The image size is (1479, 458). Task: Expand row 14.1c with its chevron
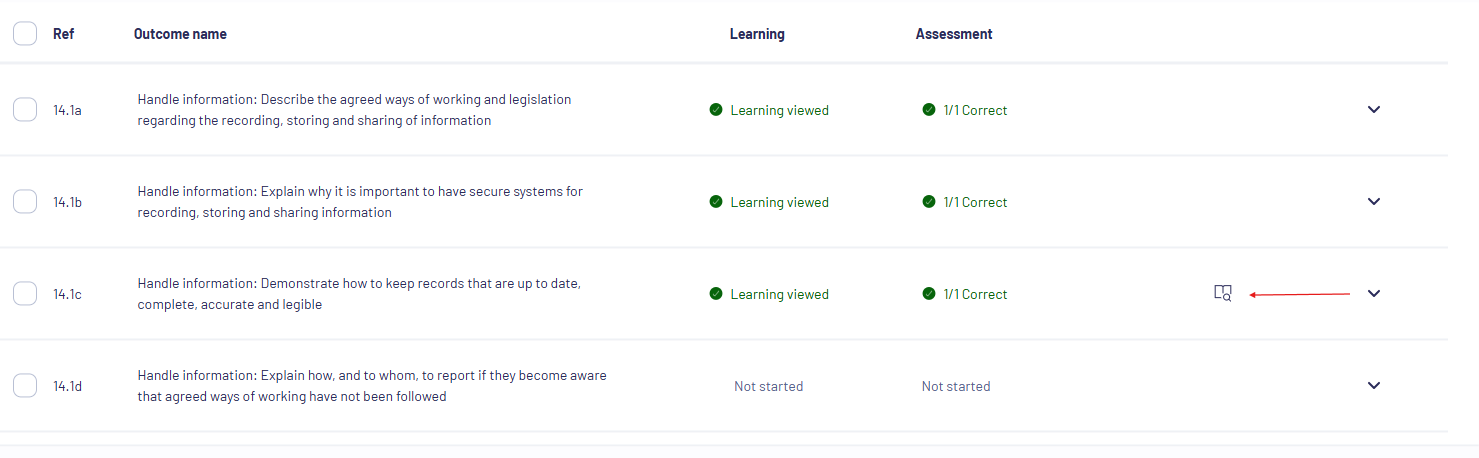(x=1374, y=294)
